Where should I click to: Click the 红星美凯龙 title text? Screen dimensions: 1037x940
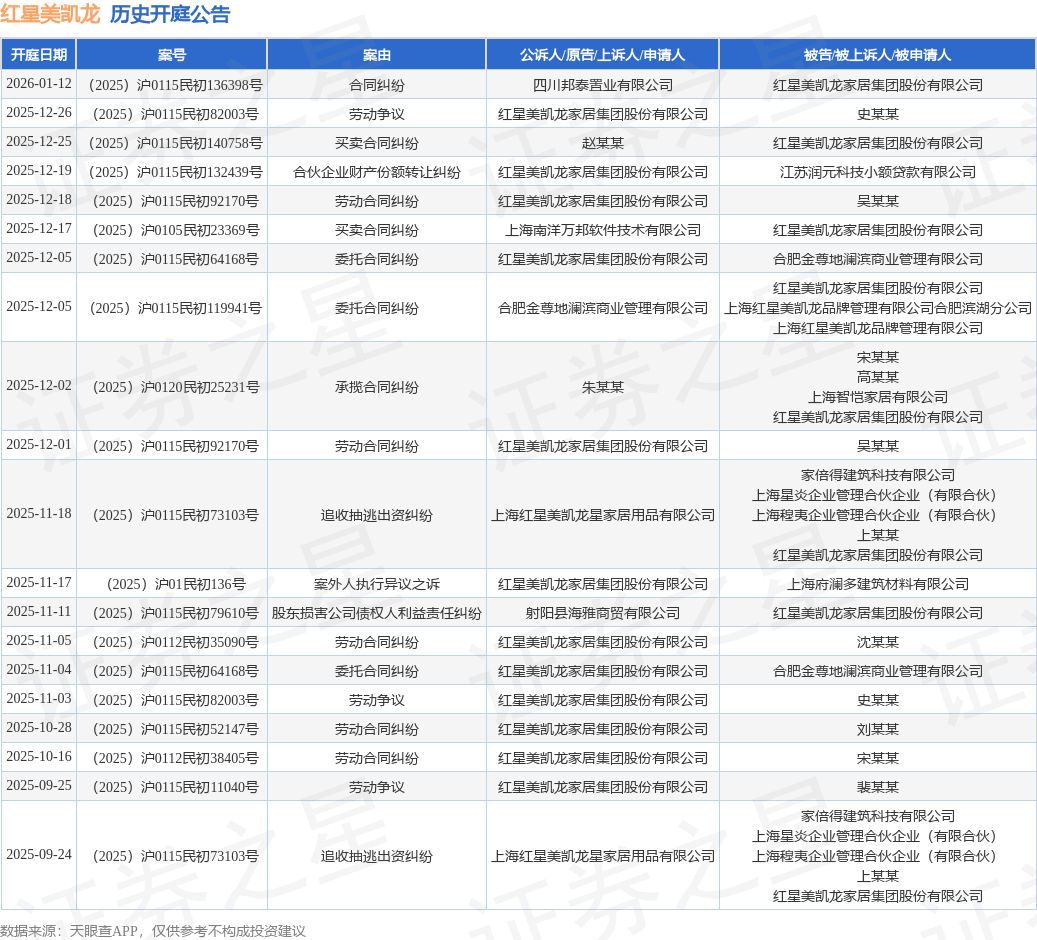[50, 14]
